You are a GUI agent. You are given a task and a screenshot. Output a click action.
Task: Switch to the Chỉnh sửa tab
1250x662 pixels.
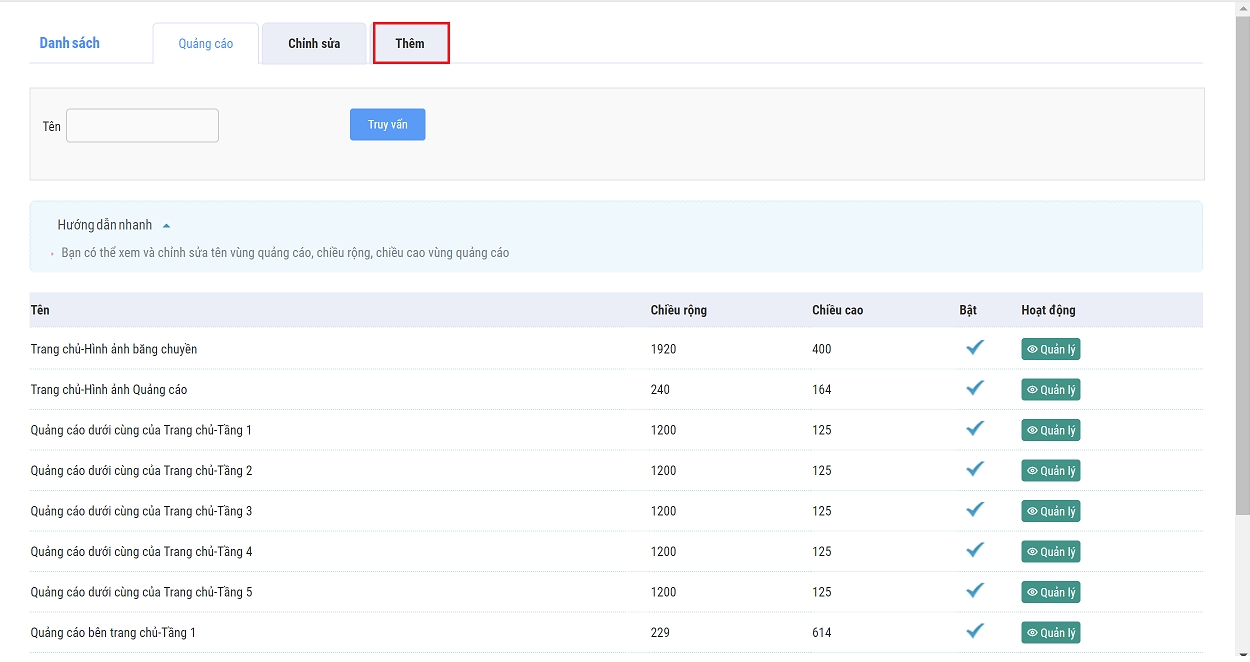coord(314,44)
